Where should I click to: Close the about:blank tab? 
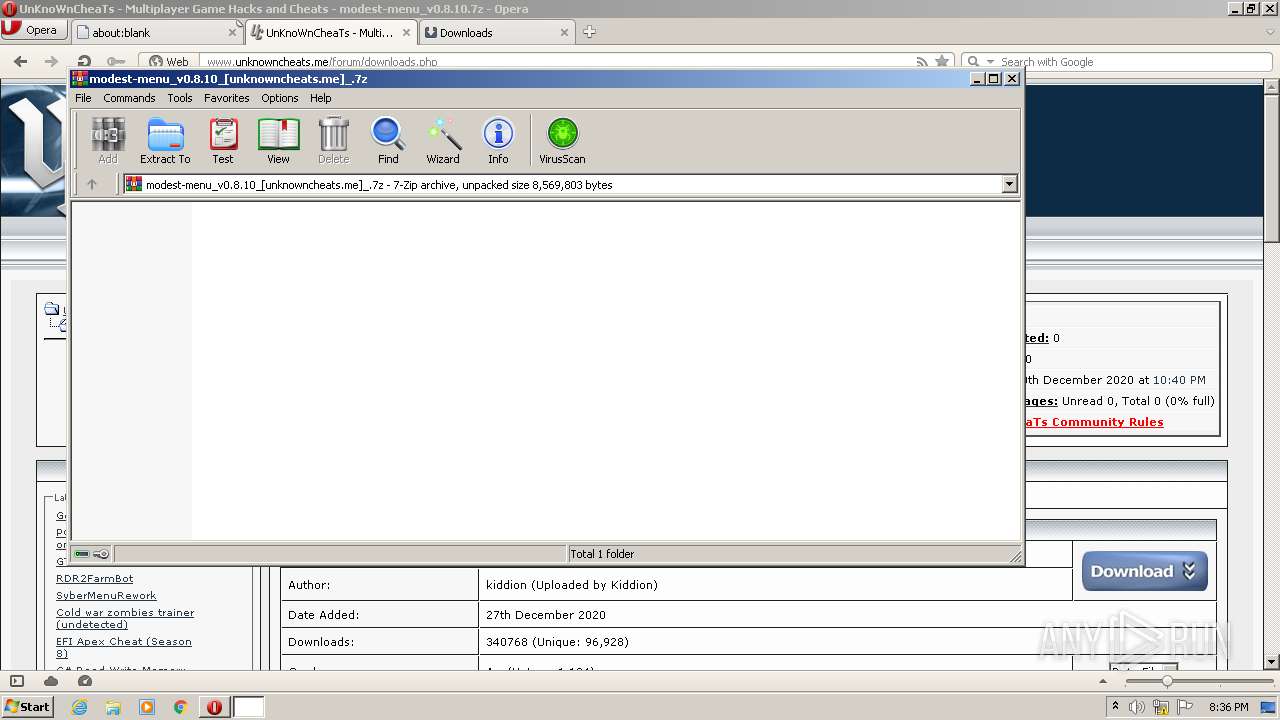pos(232,32)
